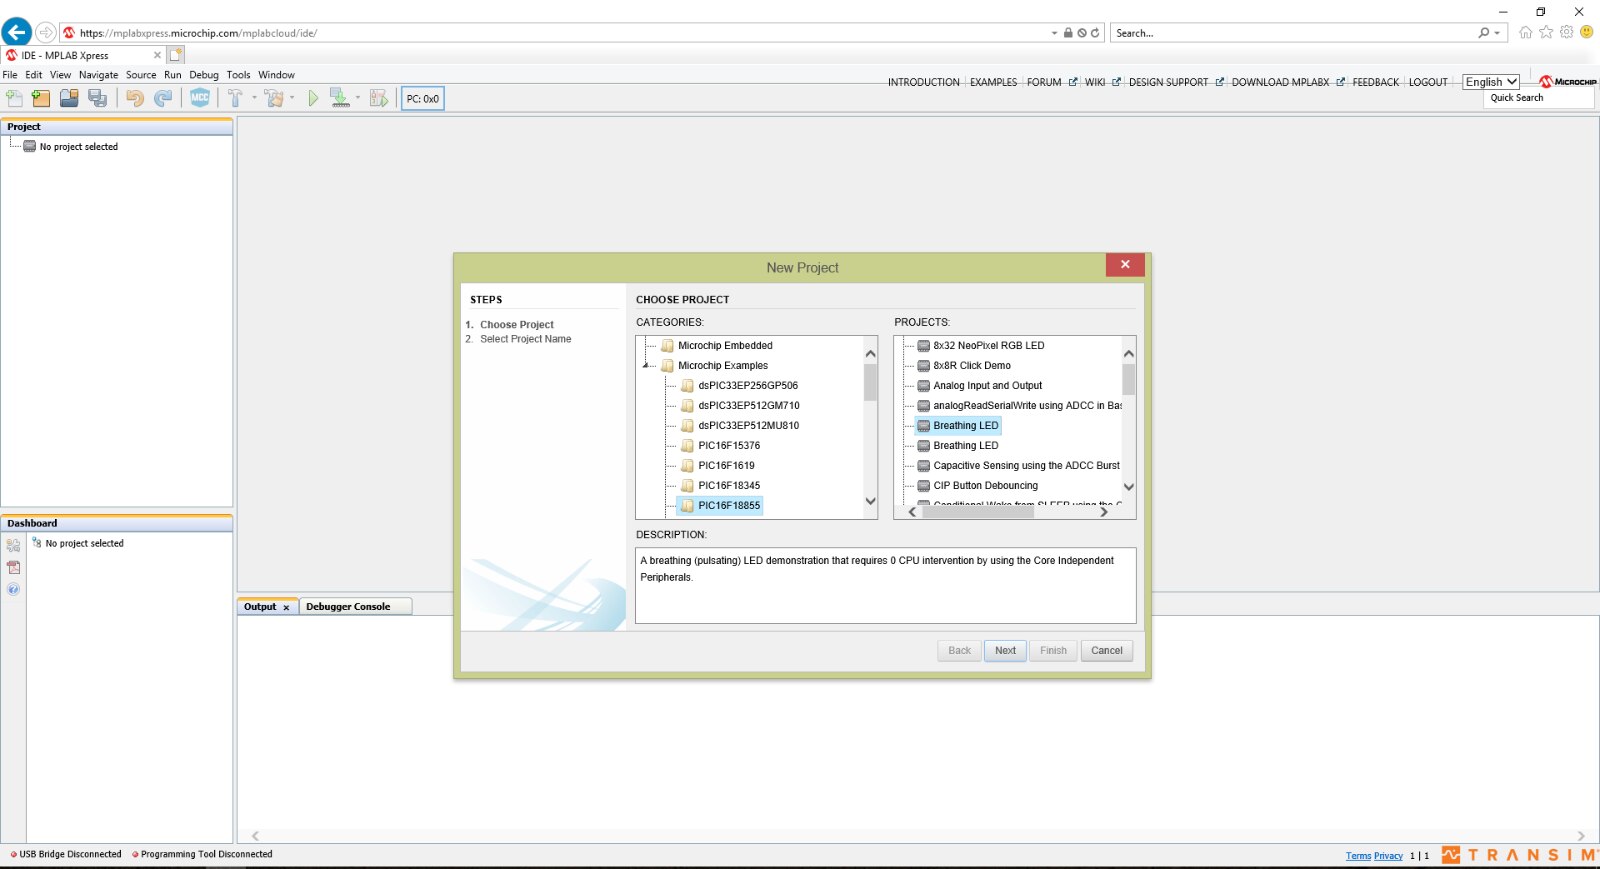Click the green Run project icon
Viewport: 1600px width, 869px height.
click(x=313, y=98)
